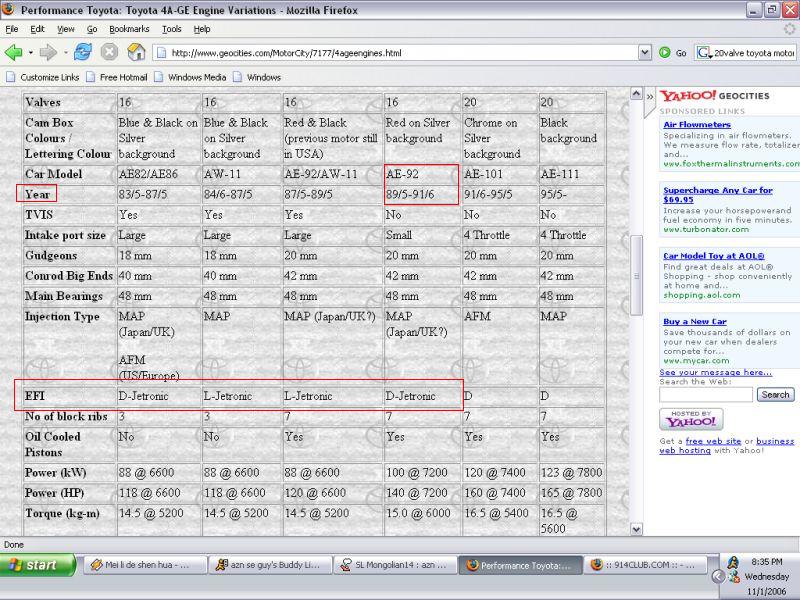
Task: Click the 8:35 PM system clock
Action: point(766,562)
